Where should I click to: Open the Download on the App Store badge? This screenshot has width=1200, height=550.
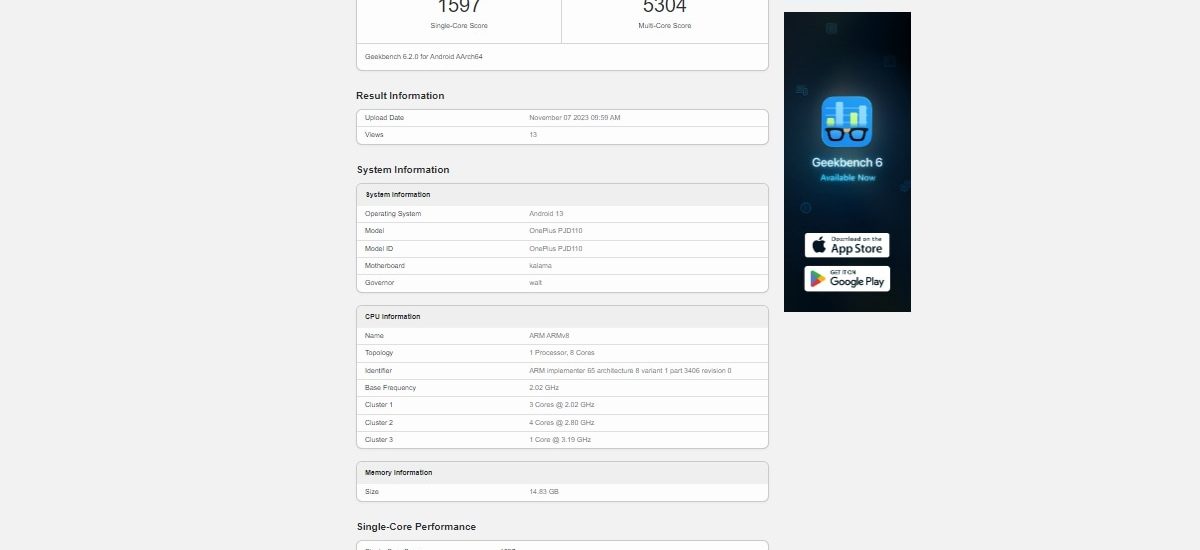(x=846, y=245)
